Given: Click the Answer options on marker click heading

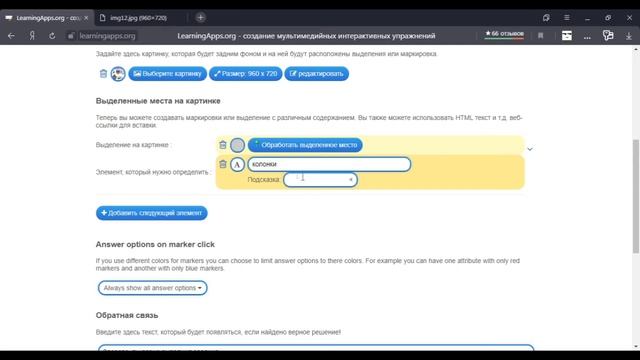Looking at the screenshot, I should [155, 244].
